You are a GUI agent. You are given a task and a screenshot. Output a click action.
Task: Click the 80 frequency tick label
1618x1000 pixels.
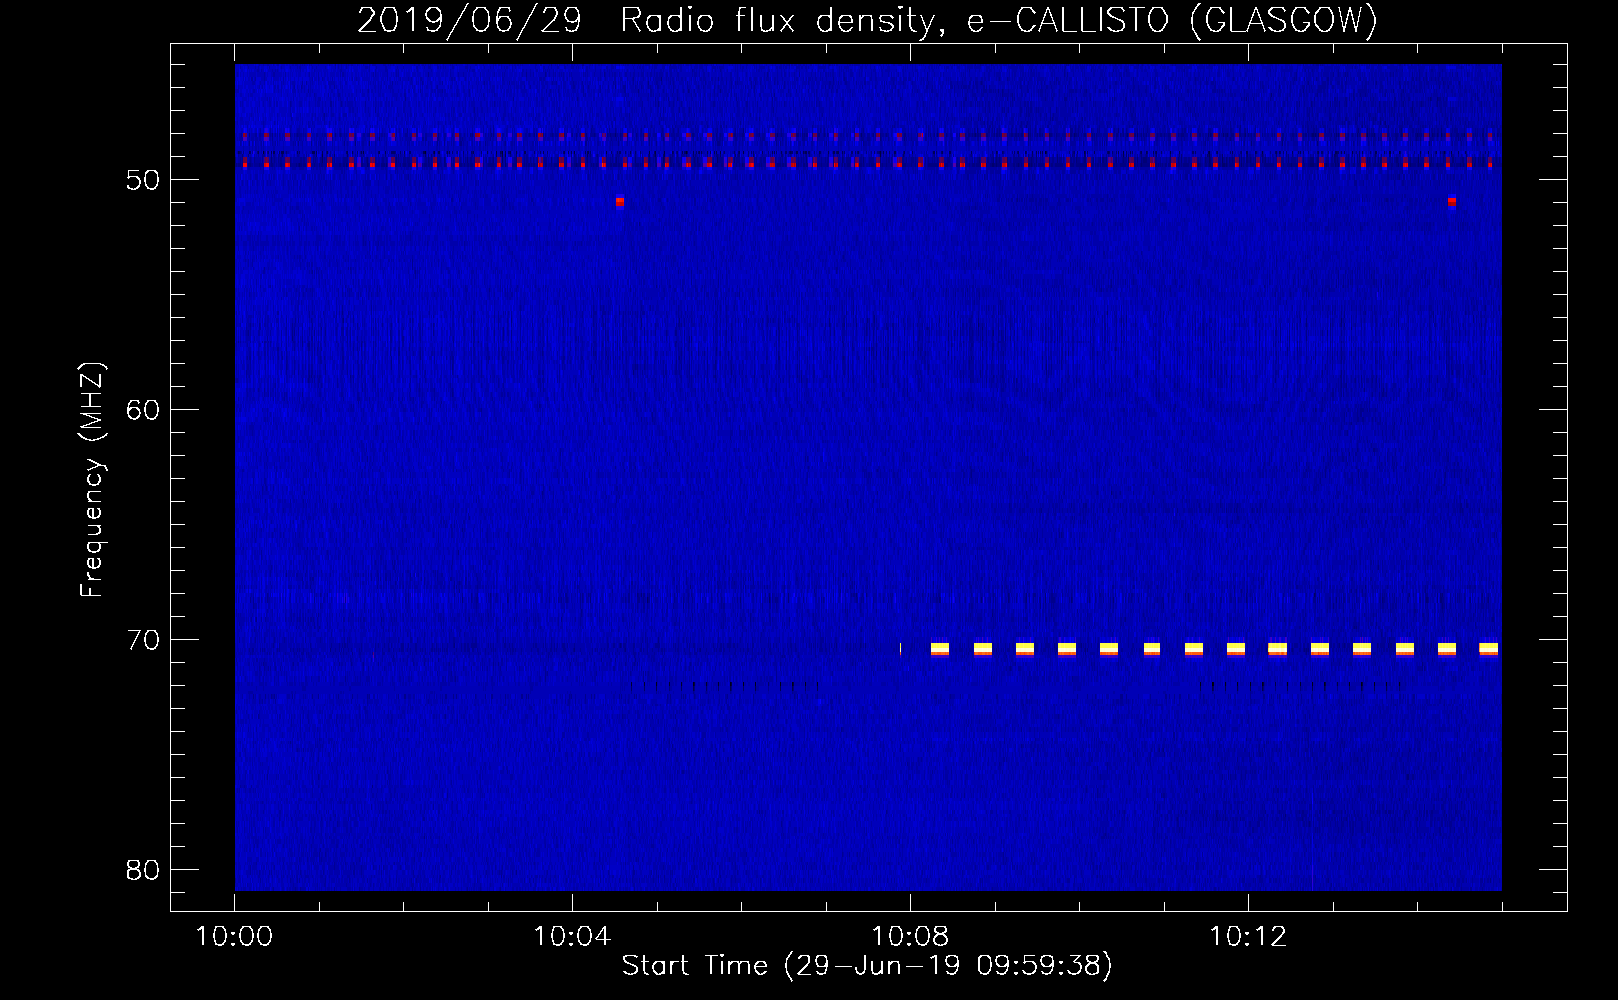pos(143,870)
